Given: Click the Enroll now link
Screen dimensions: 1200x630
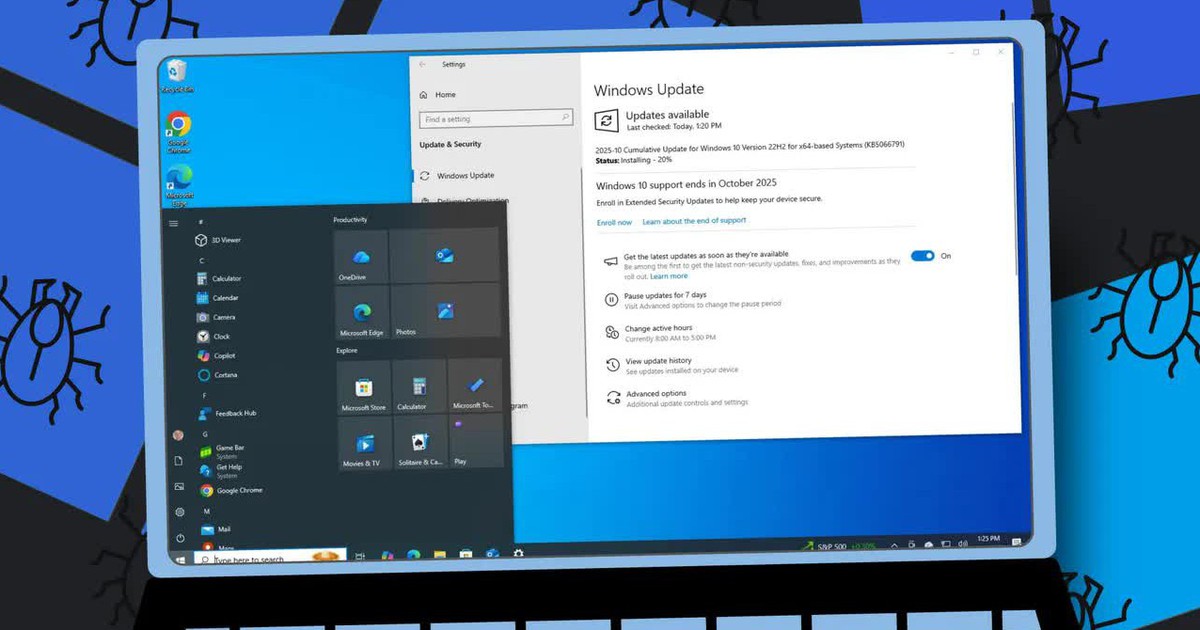Looking at the screenshot, I should point(614,222).
